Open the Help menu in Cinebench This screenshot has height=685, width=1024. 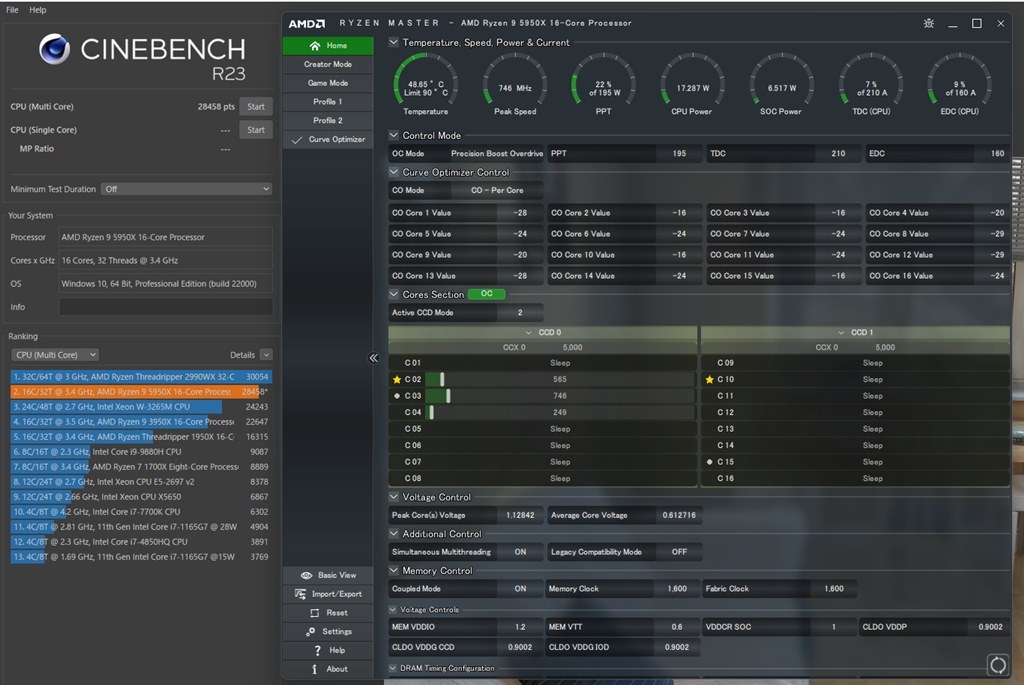38,10
